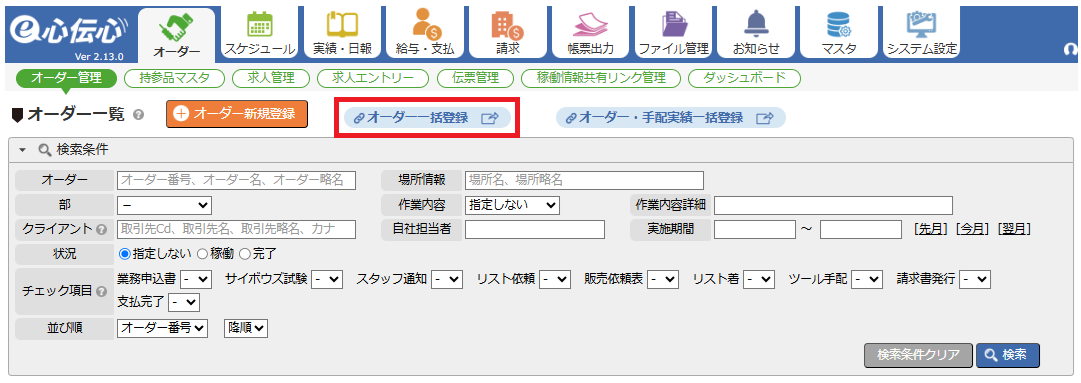Open the 販売依頼表 dropdown
The height and width of the screenshot is (383, 1081).
(662, 279)
